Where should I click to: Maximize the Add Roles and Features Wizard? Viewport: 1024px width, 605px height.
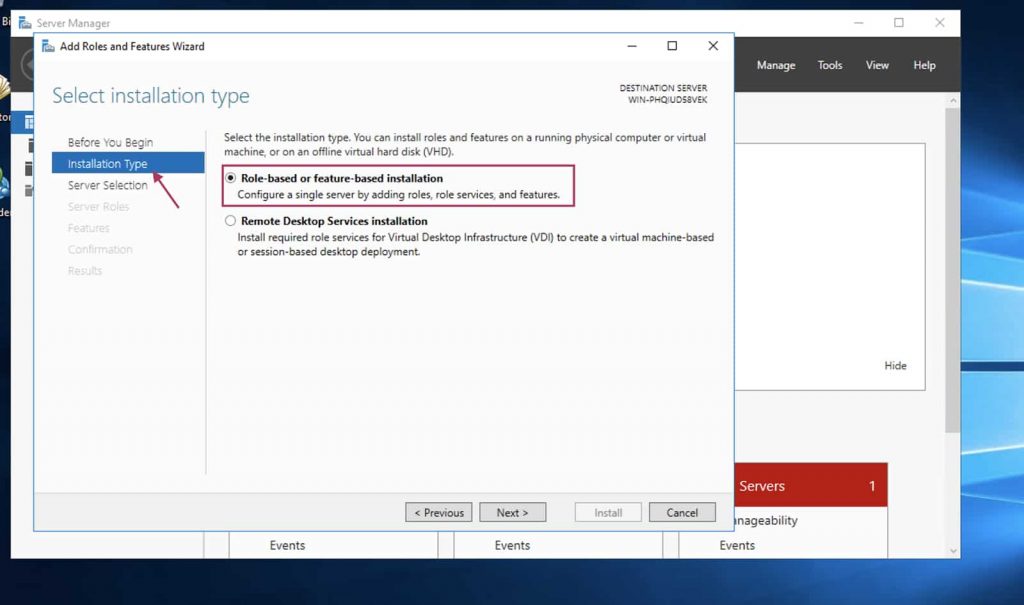pos(672,46)
